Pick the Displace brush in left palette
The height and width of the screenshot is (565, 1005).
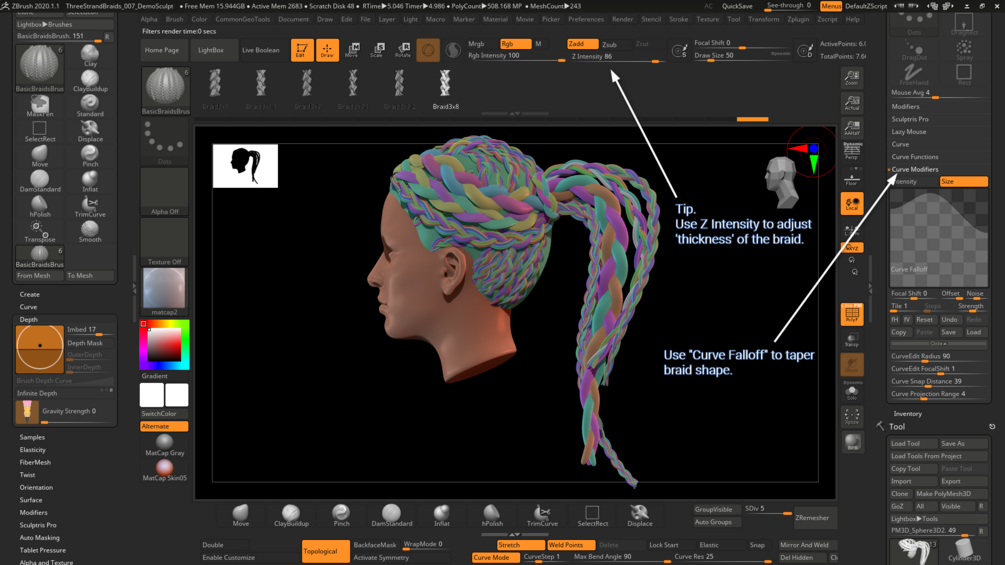(90, 131)
